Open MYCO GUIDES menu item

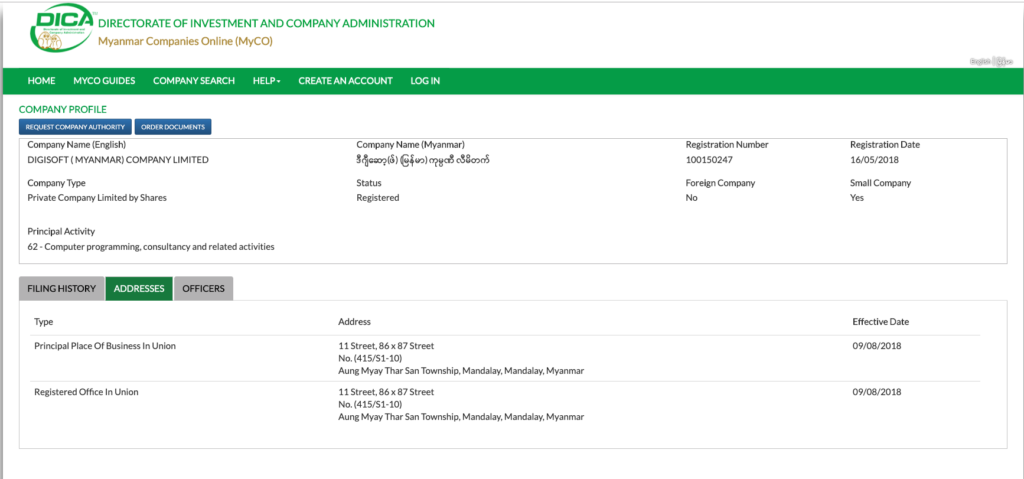pos(104,81)
